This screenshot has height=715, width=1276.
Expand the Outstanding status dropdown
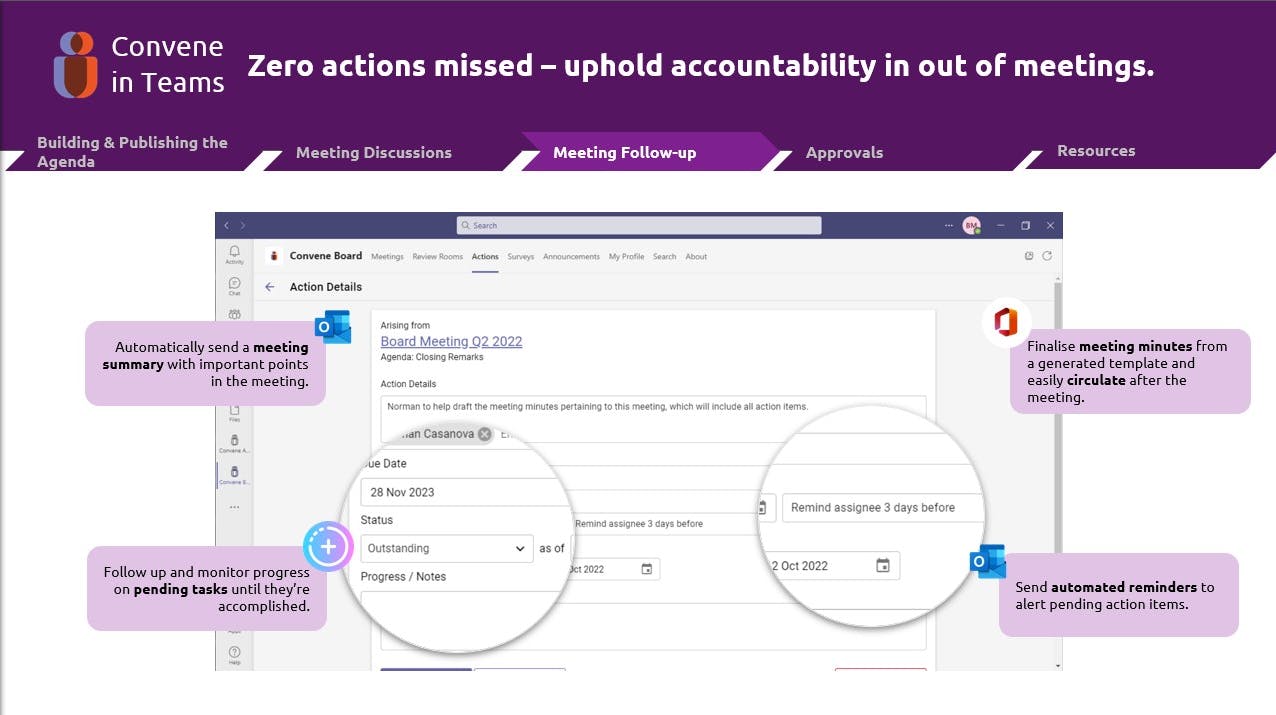[x=519, y=548]
